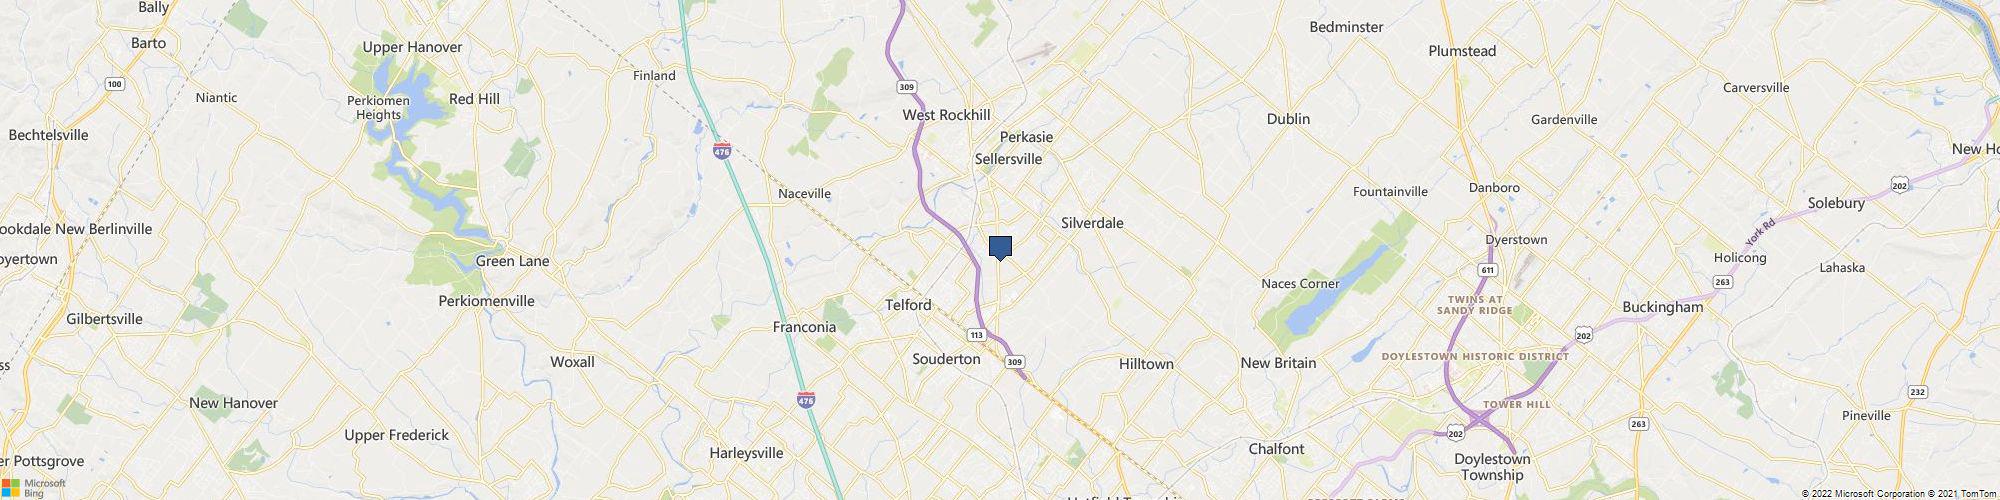The width and height of the screenshot is (2000, 500).
Task: Click Route 263 shield near Holicong
Action: tap(1722, 282)
